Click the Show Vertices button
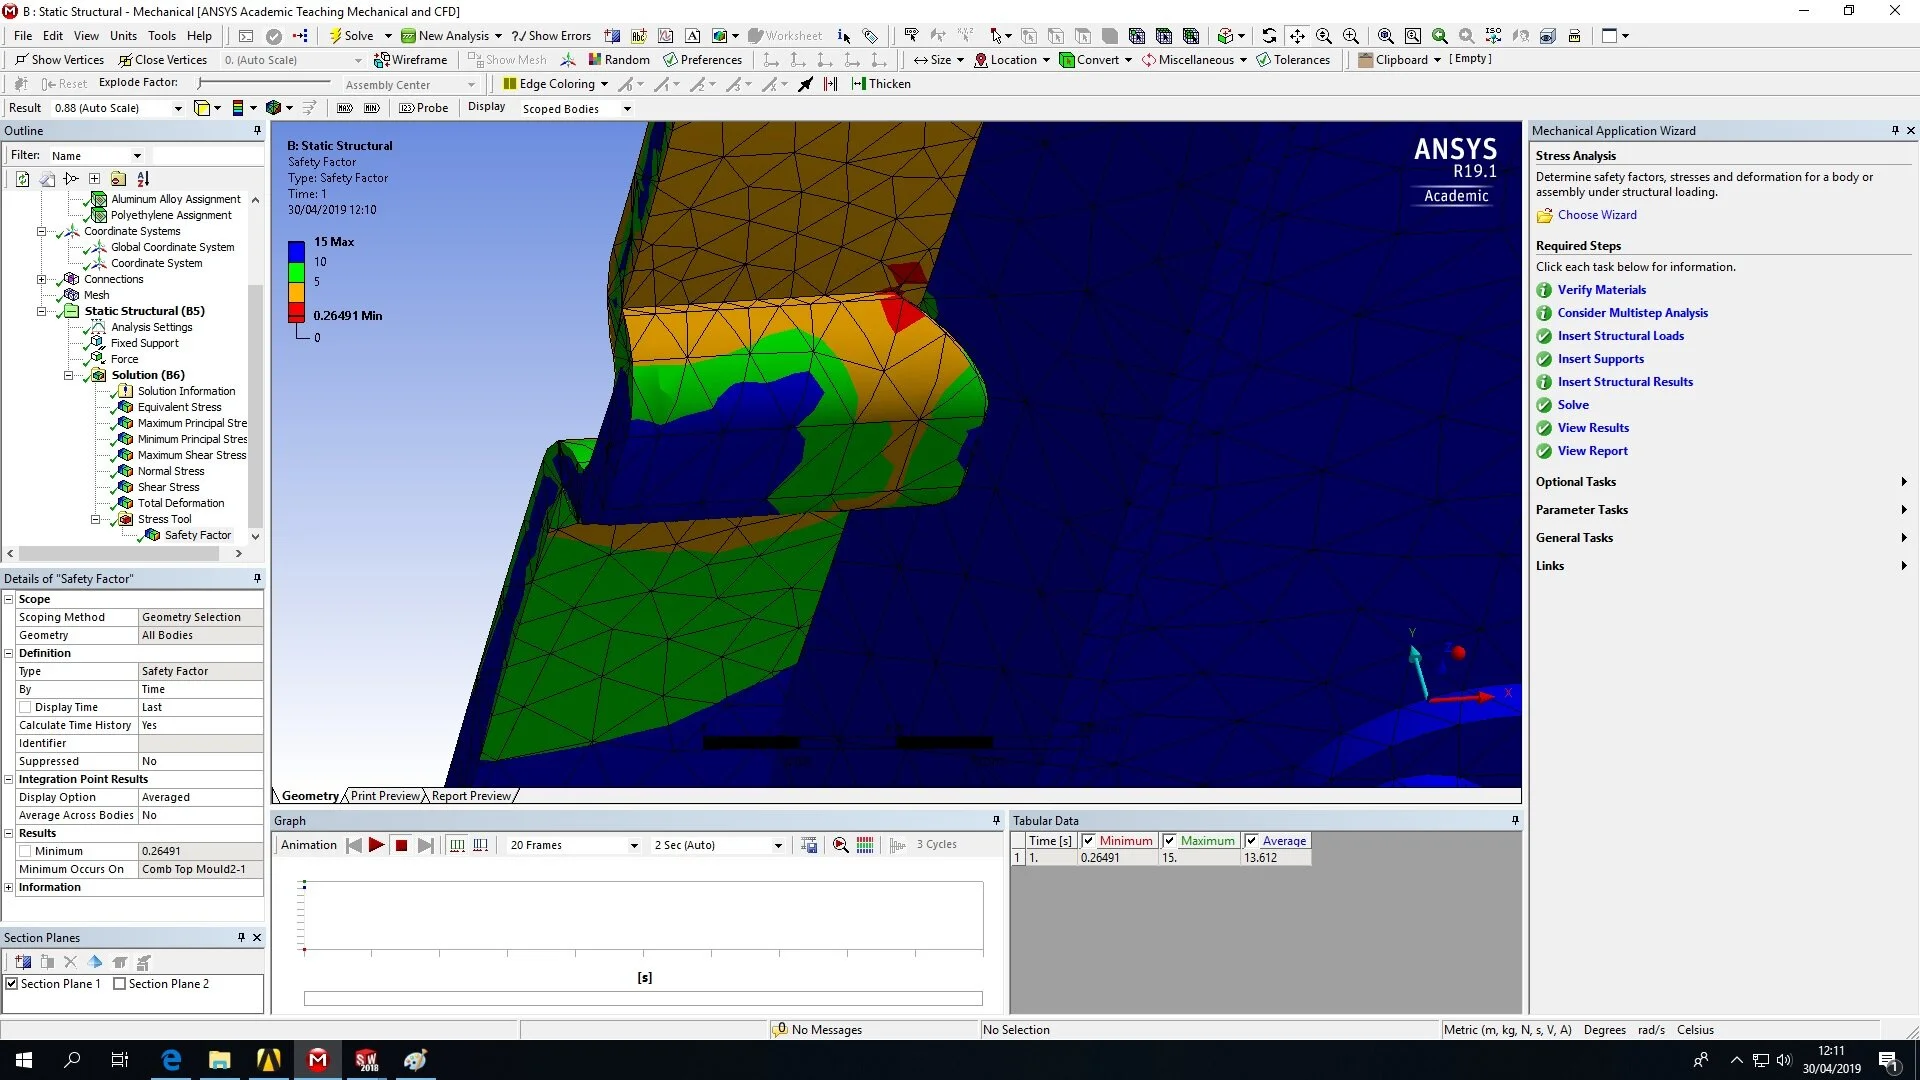Screen dimensions: 1920x1080 click(x=59, y=60)
